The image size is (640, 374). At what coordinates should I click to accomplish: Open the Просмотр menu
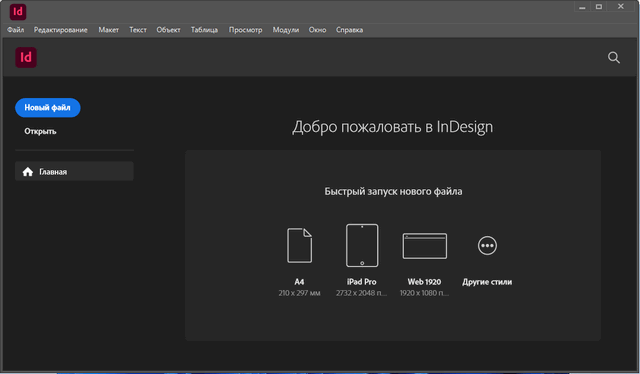[245, 30]
